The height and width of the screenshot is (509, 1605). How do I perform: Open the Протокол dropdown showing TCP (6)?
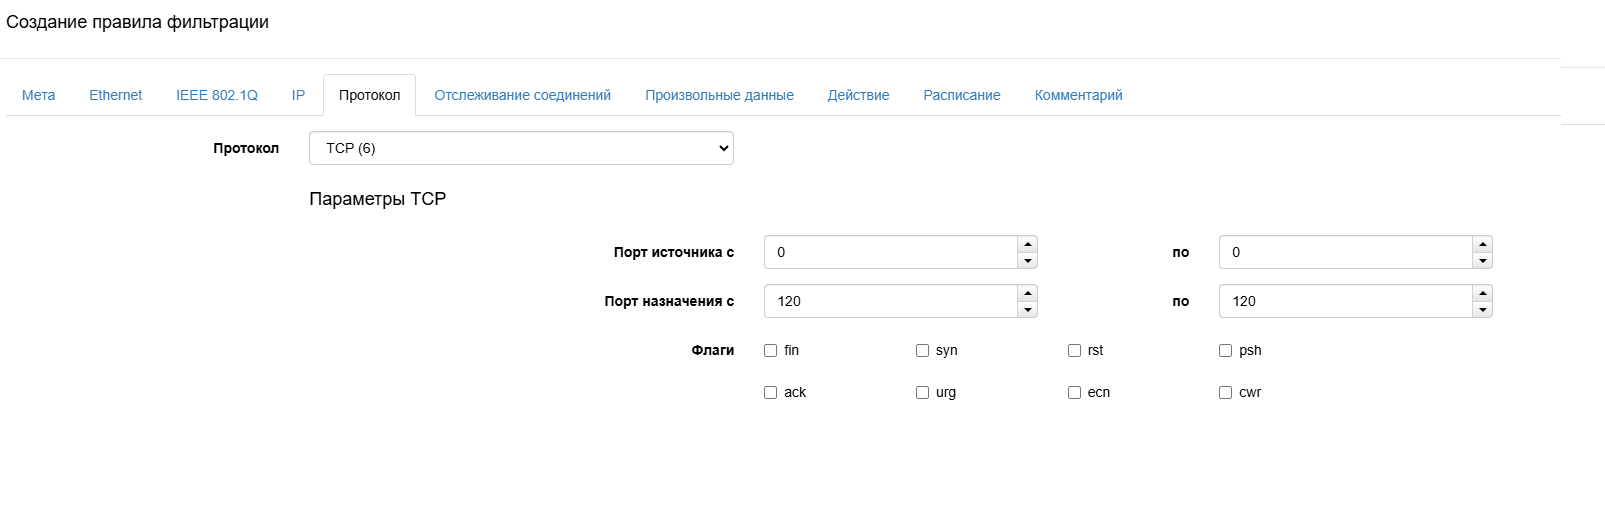coord(521,148)
